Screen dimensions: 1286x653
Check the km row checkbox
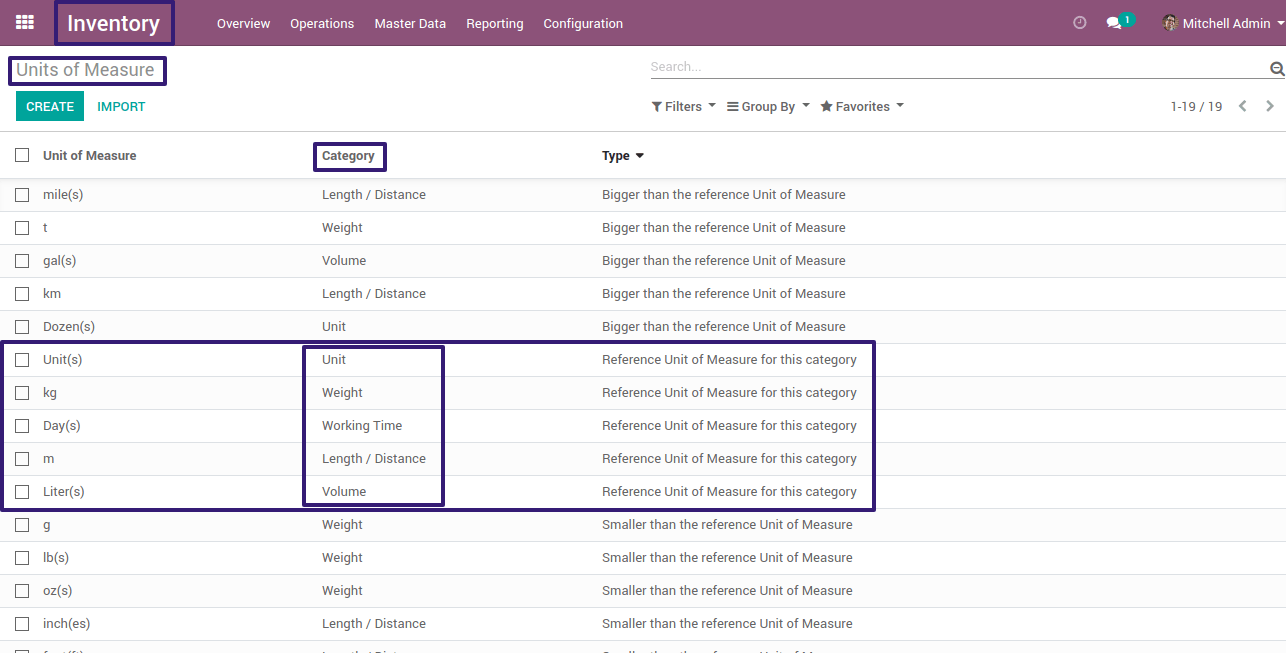(x=22, y=294)
